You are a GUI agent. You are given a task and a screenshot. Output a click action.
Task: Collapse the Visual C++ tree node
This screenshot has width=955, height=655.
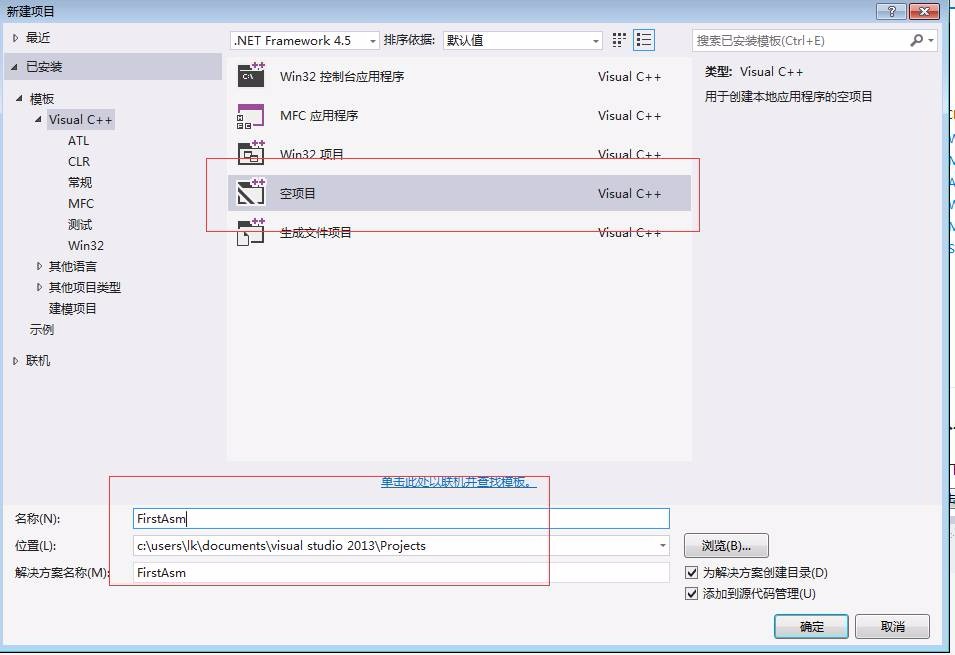pyautogui.click(x=38, y=119)
